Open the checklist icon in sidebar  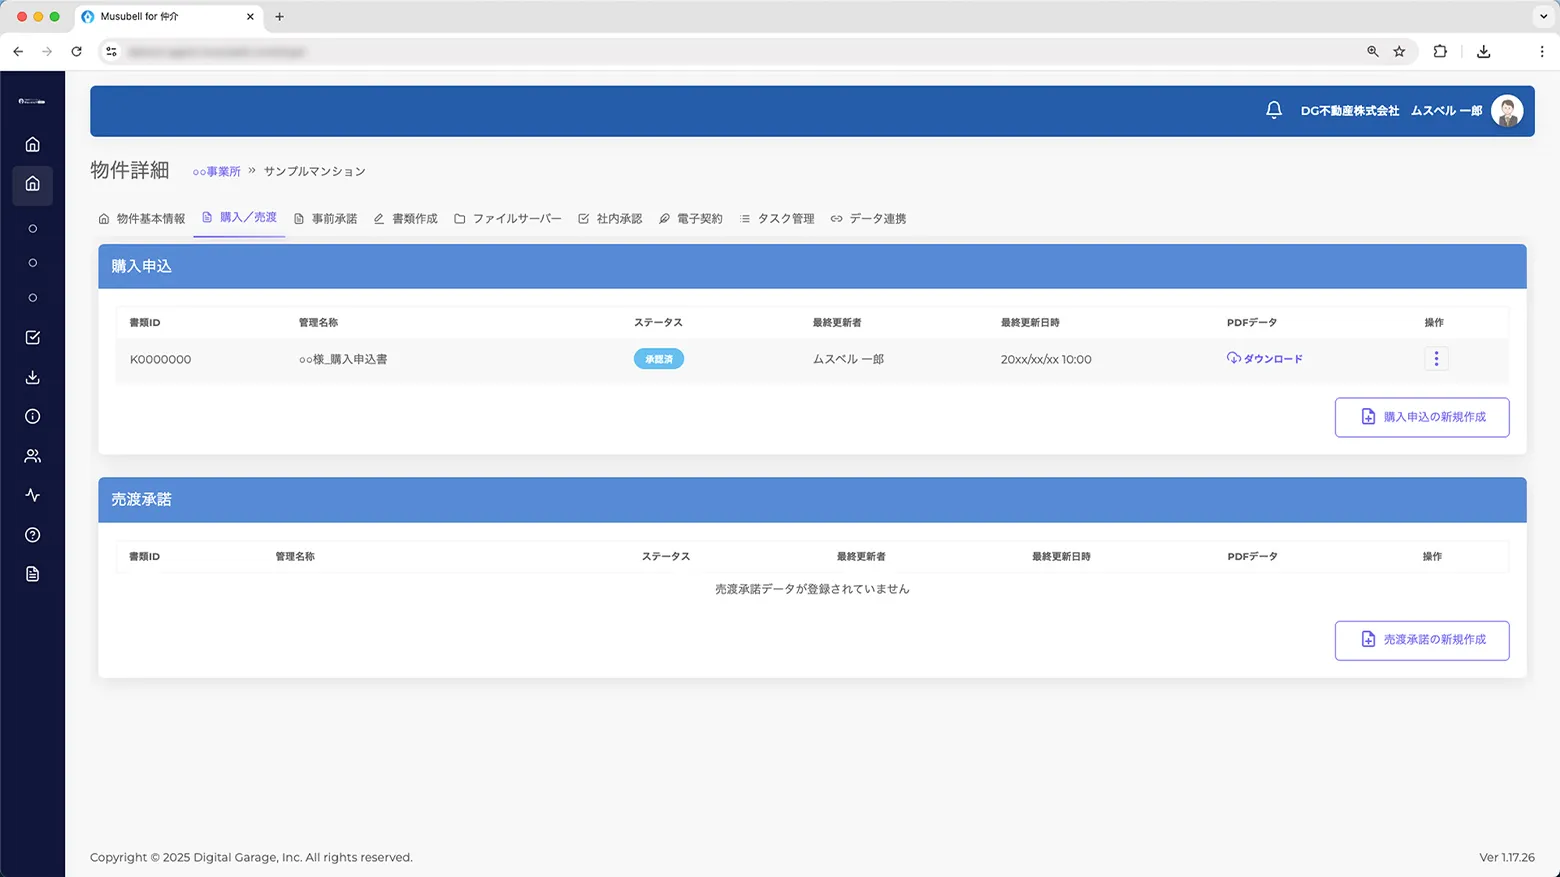(32, 338)
